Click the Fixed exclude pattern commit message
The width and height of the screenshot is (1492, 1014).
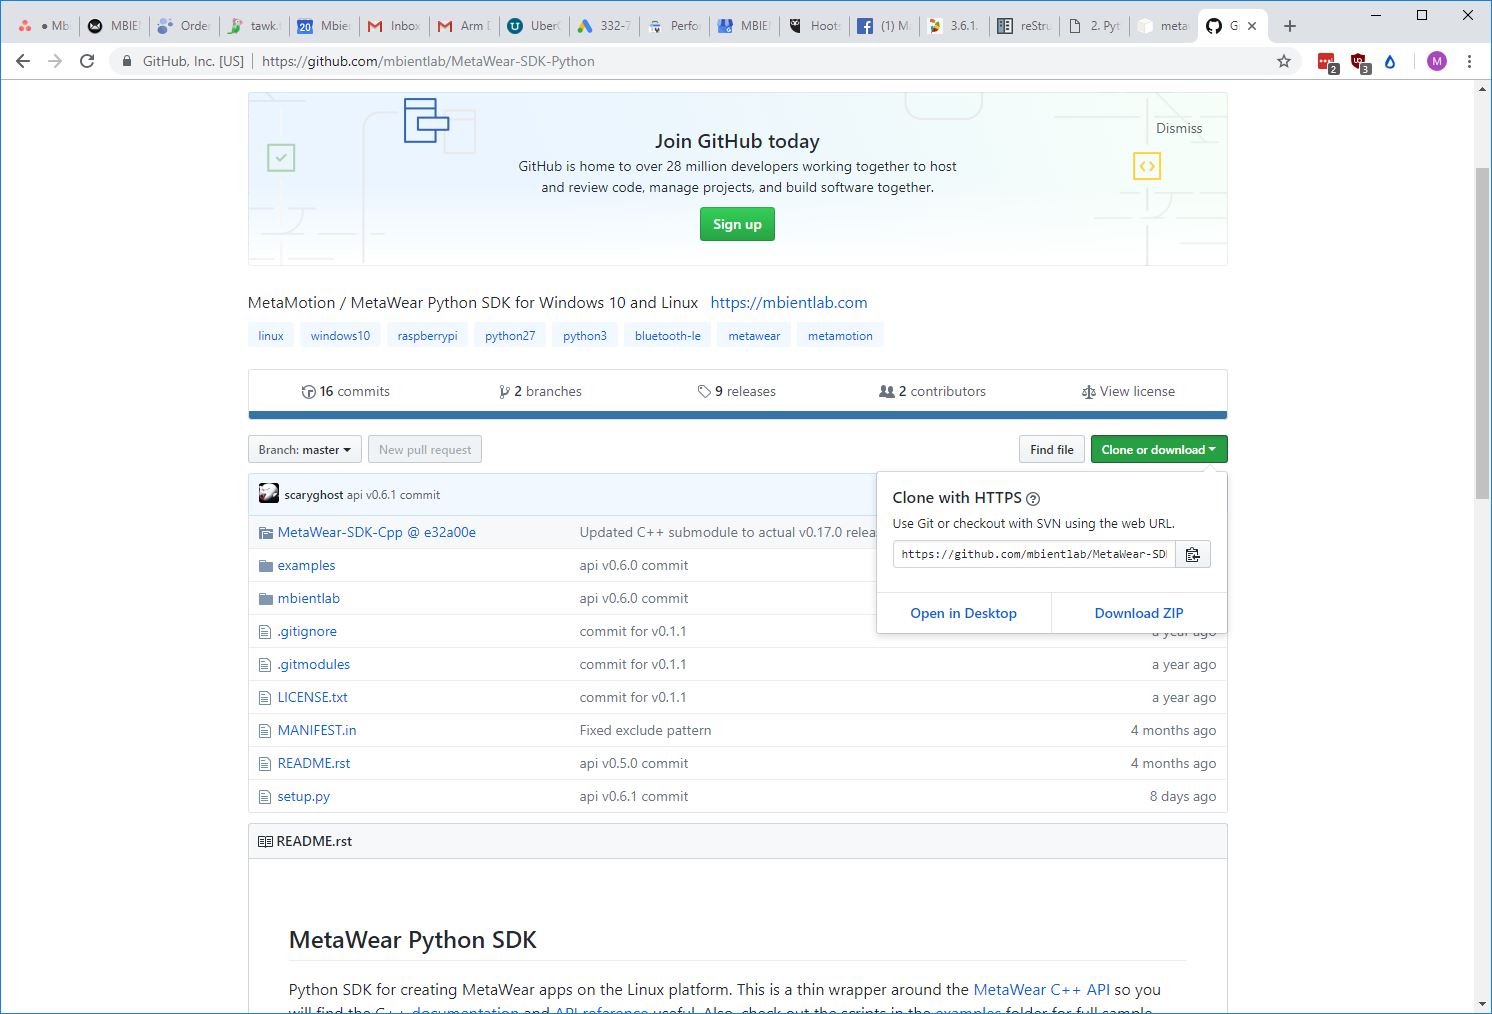tap(645, 730)
